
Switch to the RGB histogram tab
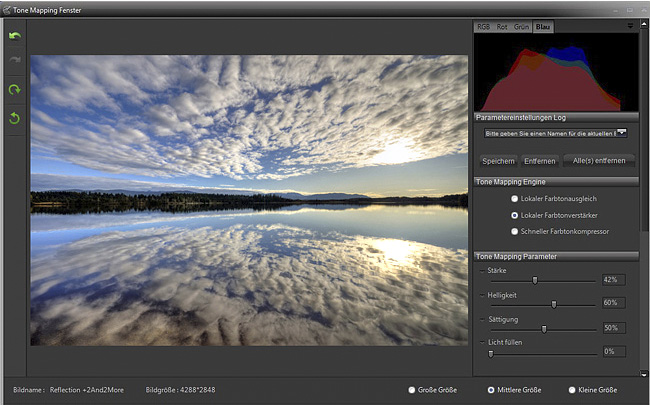point(484,27)
